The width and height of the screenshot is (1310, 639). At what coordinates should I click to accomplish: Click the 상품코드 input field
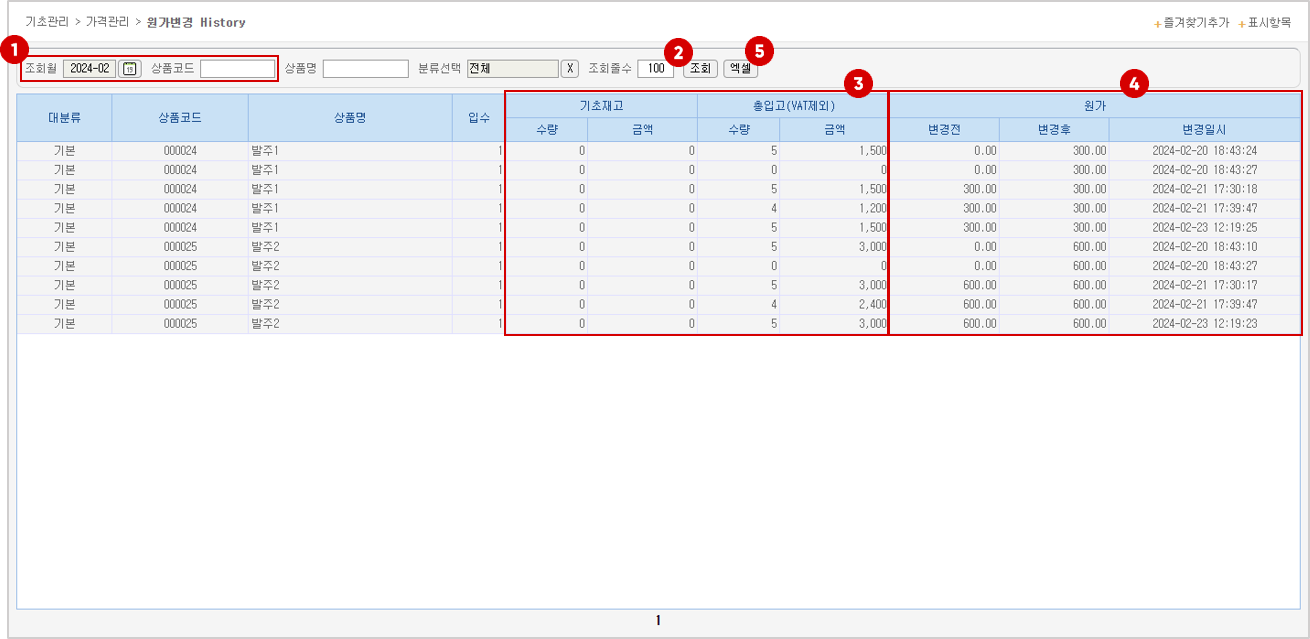[237, 68]
